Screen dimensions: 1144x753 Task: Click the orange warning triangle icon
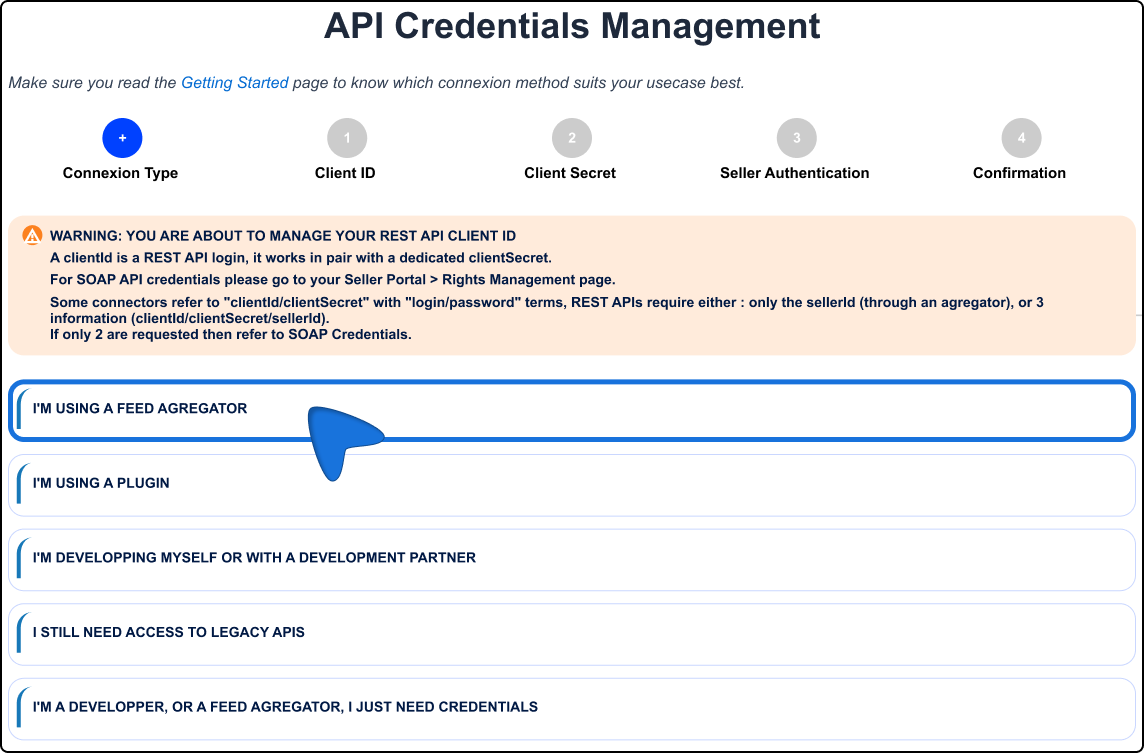coord(32,236)
